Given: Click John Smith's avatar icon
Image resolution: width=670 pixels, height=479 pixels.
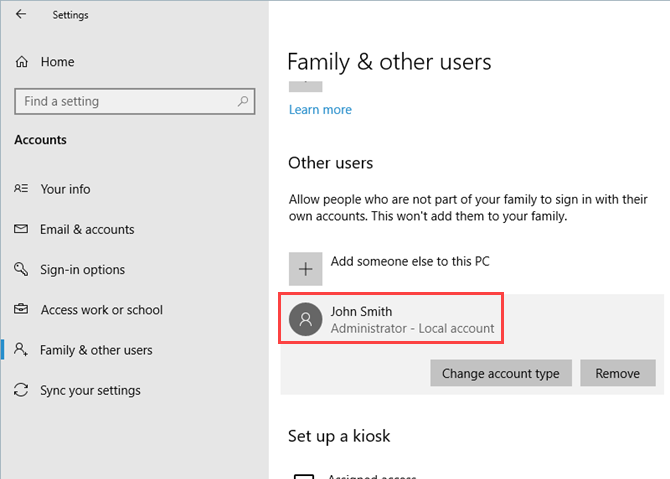Looking at the screenshot, I should (x=305, y=318).
